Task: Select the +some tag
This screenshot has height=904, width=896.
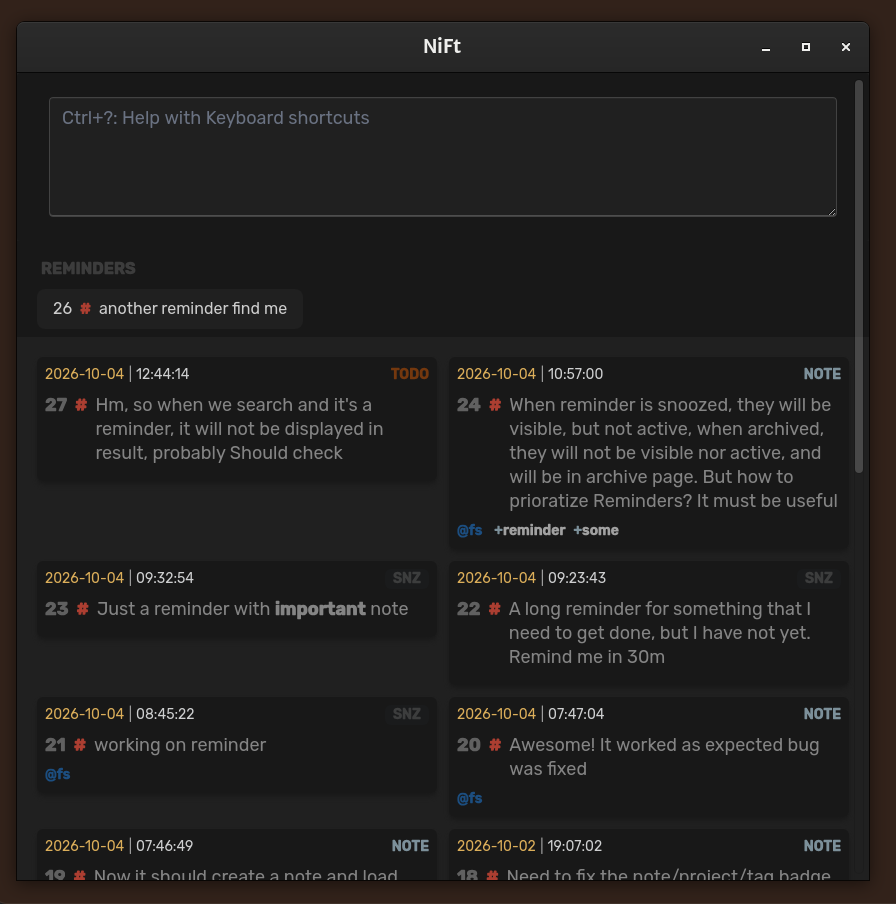Action: [596, 530]
